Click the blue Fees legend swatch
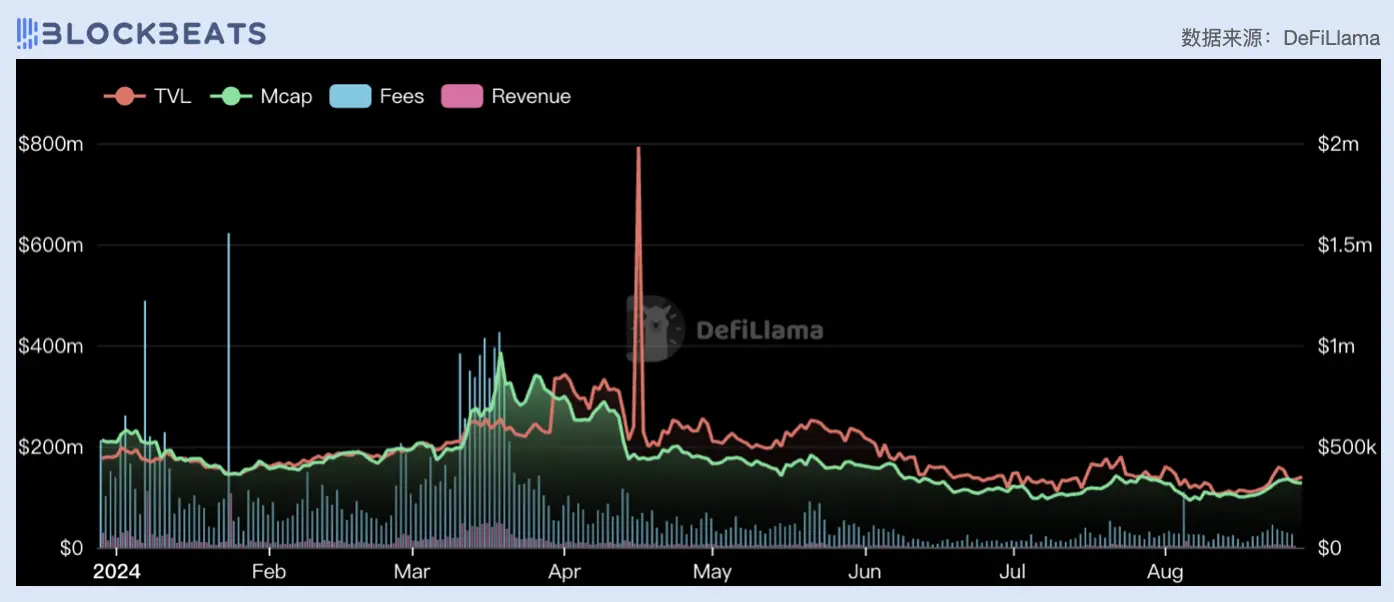 (x=350, y=97)
